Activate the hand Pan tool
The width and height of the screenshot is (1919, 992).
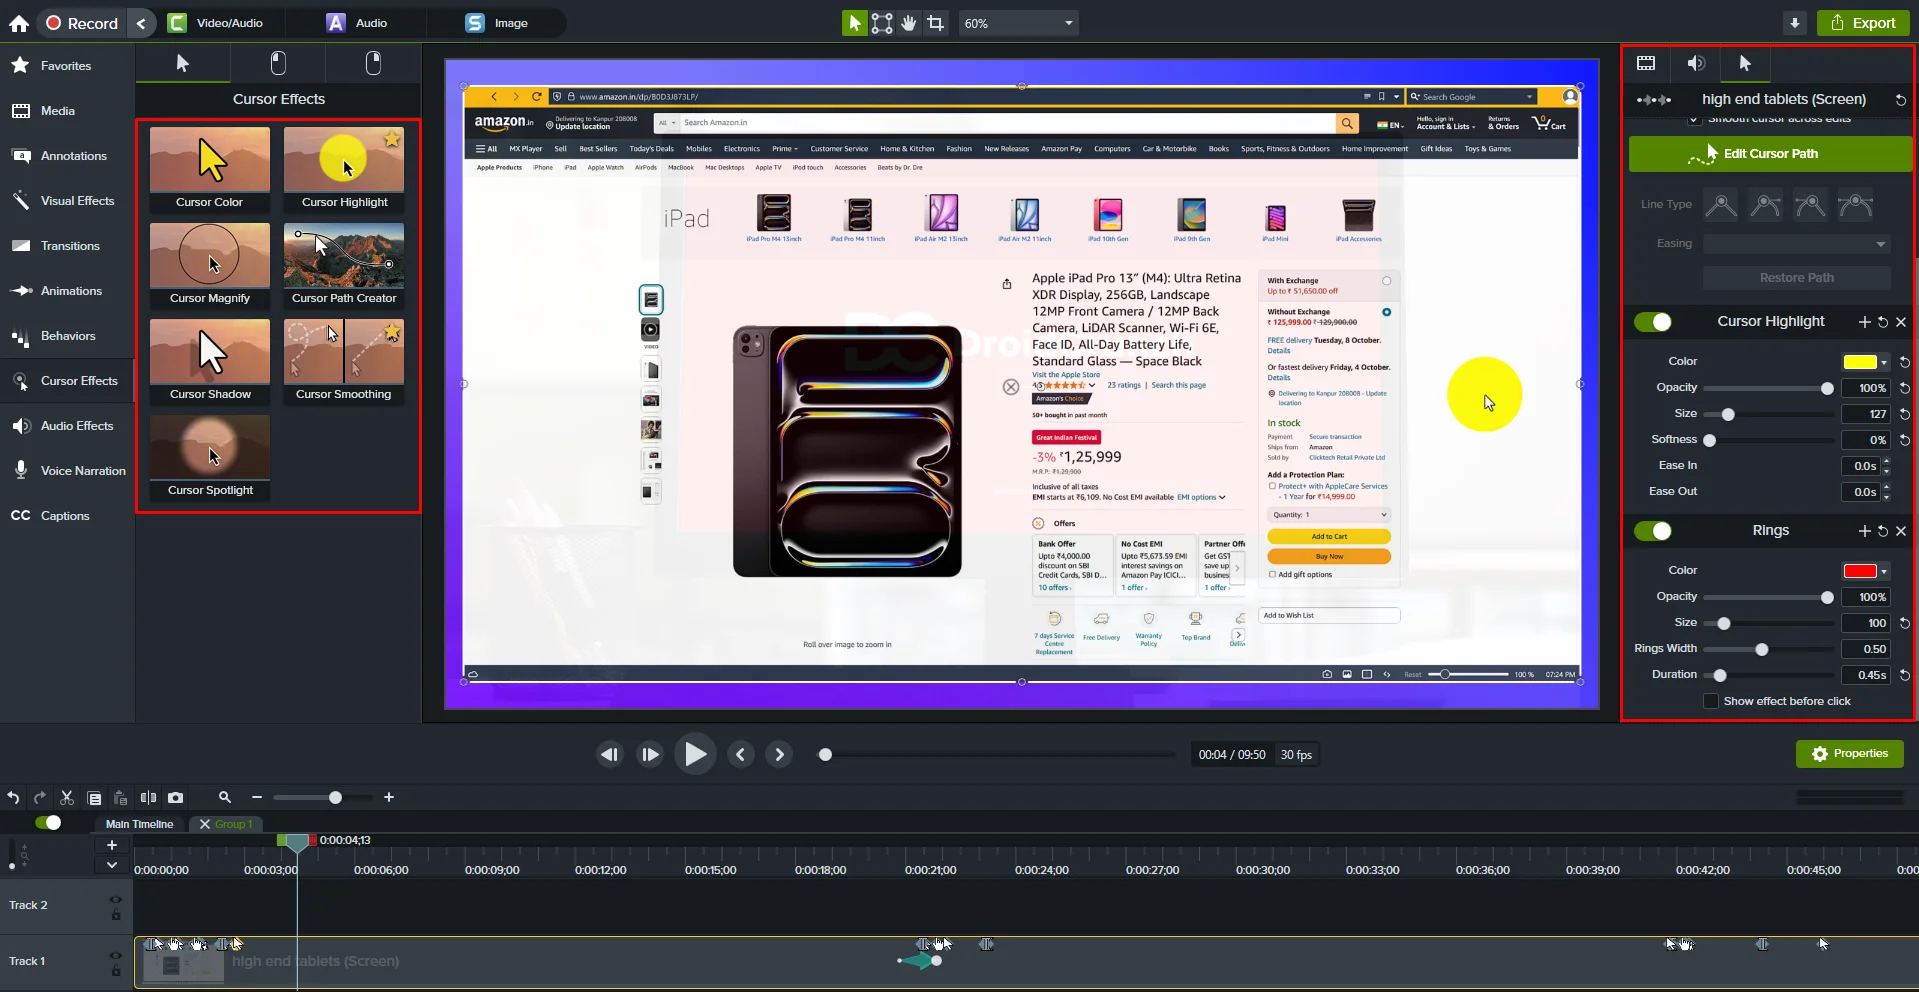(909, 23)
